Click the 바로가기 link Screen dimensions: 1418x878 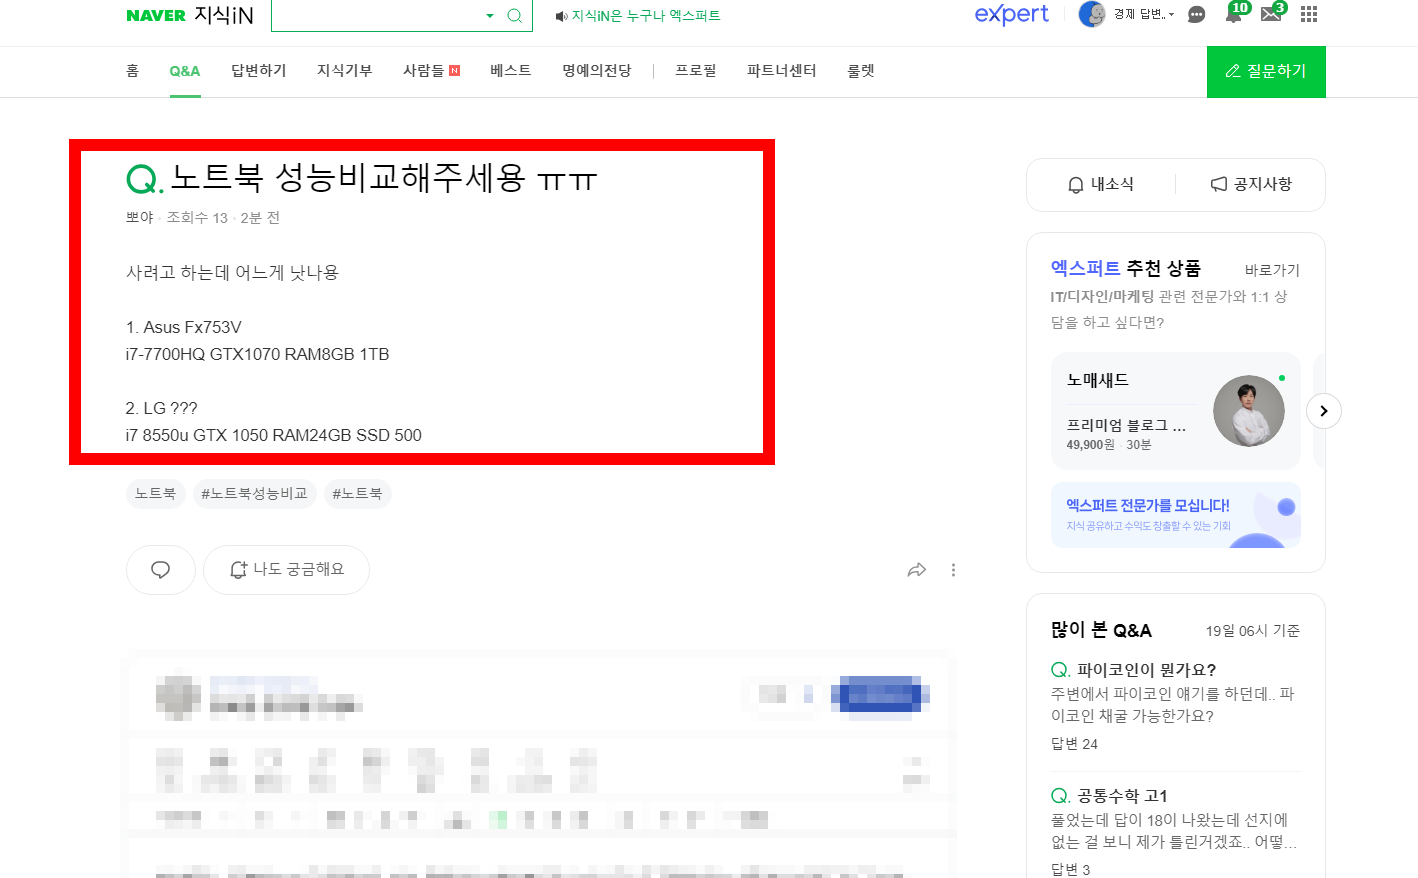(x=1272, y=270)
